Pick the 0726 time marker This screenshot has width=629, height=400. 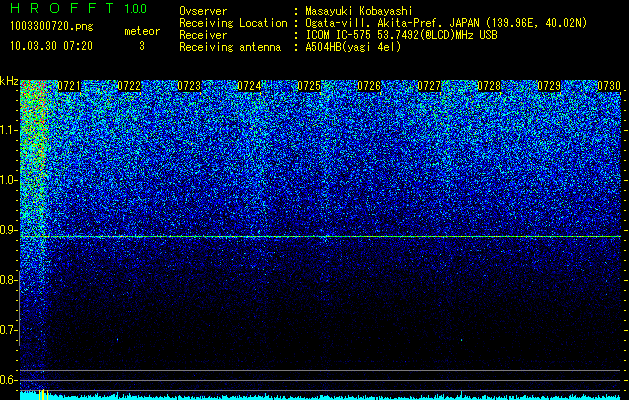pyautogui.click(x=369, y=86)
